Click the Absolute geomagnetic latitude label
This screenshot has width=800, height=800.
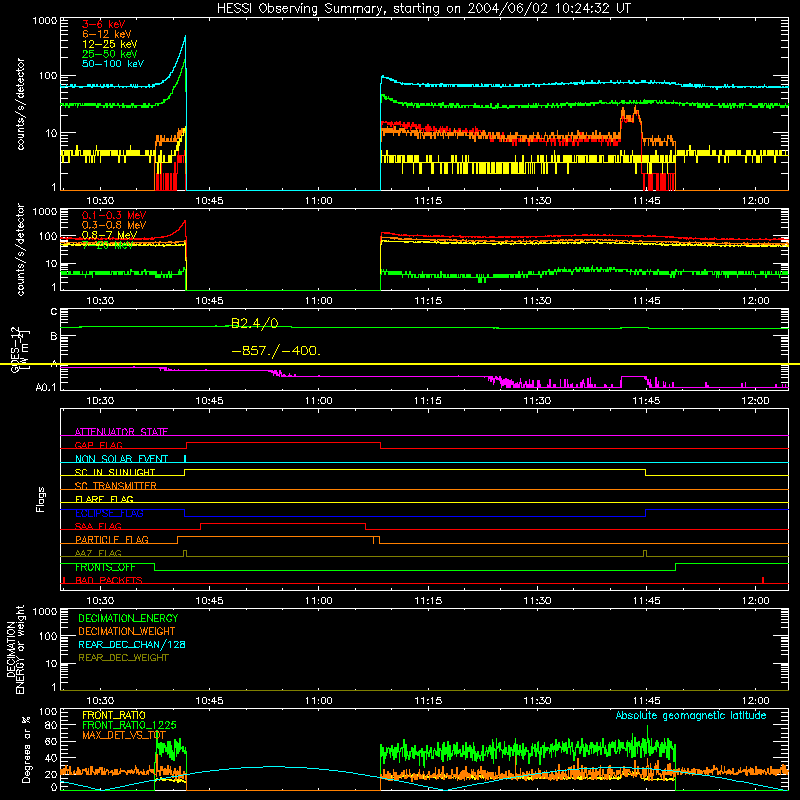[691, 715]
